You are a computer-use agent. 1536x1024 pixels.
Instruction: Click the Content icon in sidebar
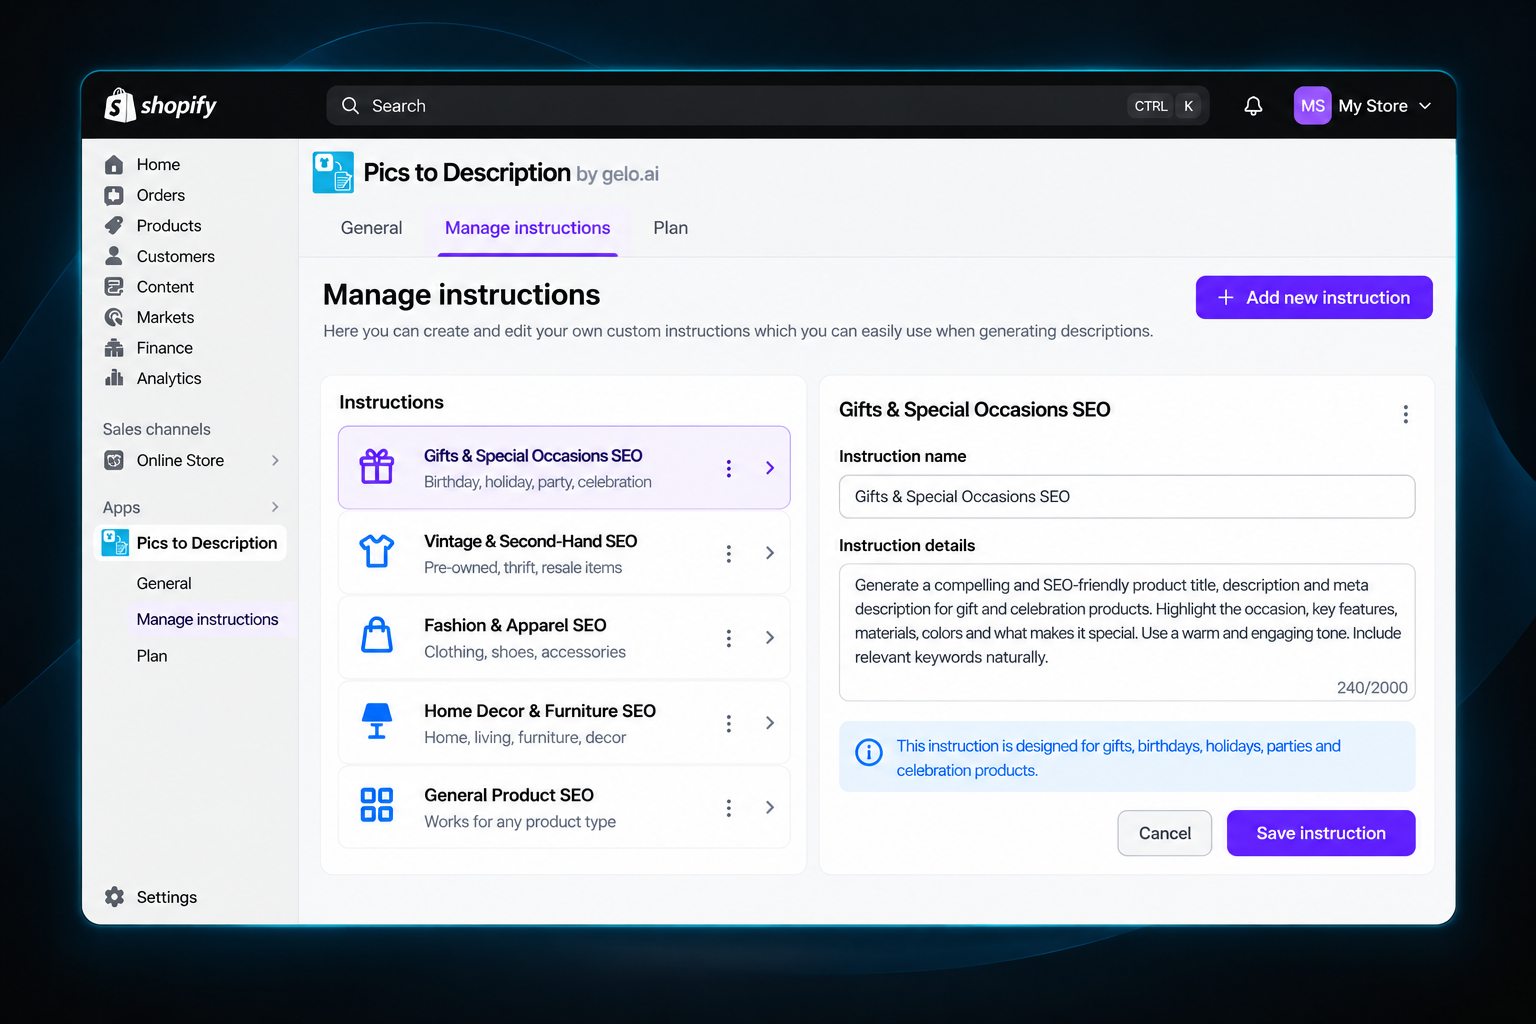(x=114, y=287)
